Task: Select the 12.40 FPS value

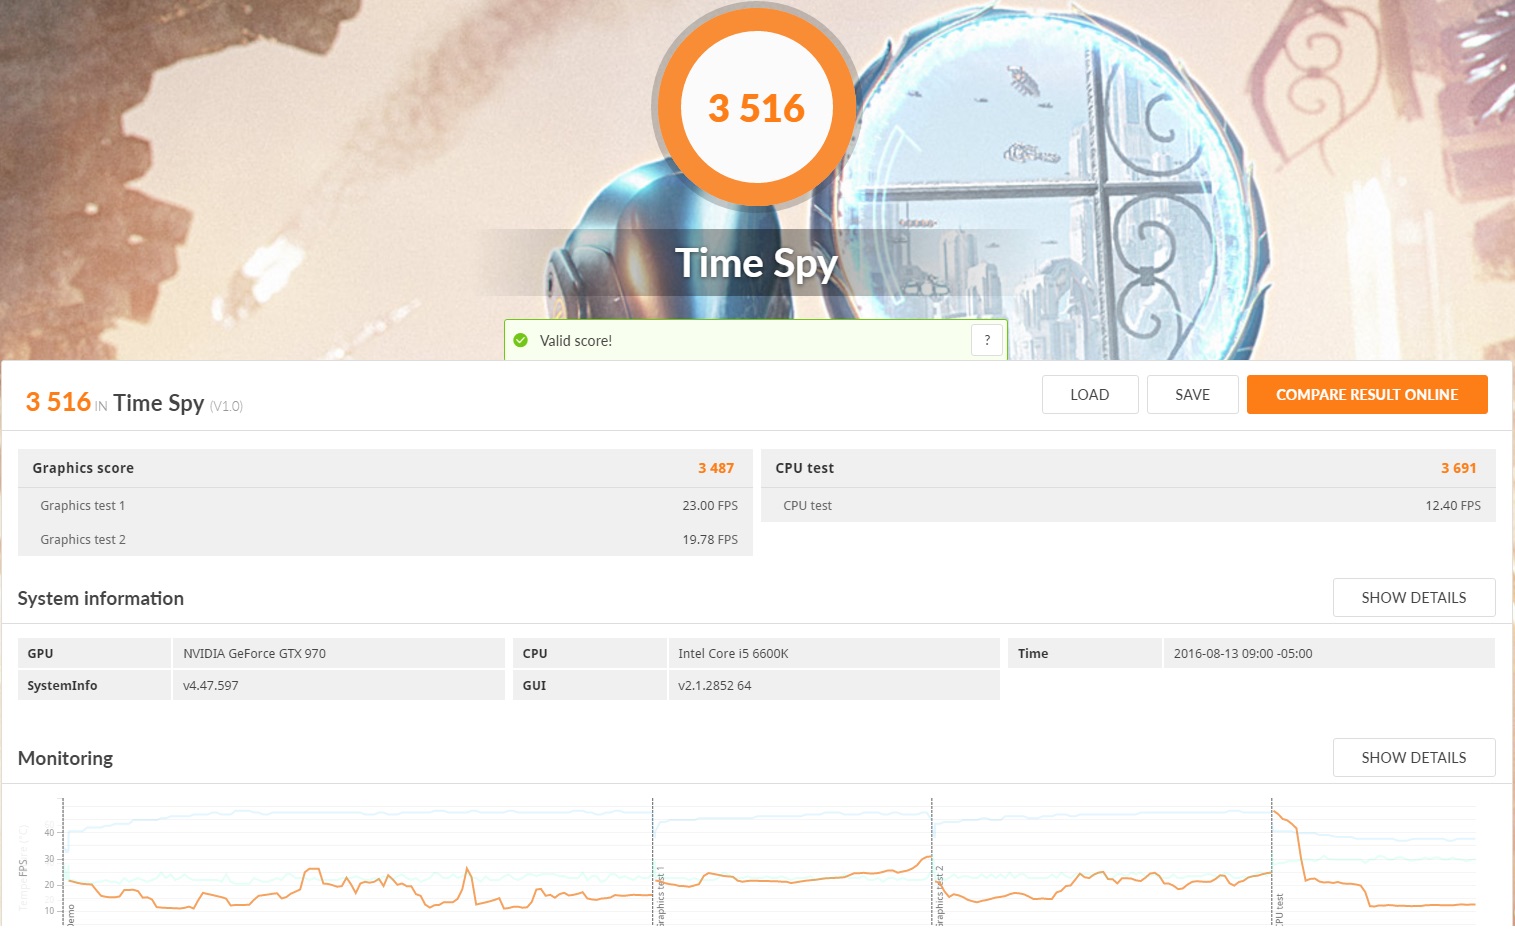Action: tap(1452, 505)
